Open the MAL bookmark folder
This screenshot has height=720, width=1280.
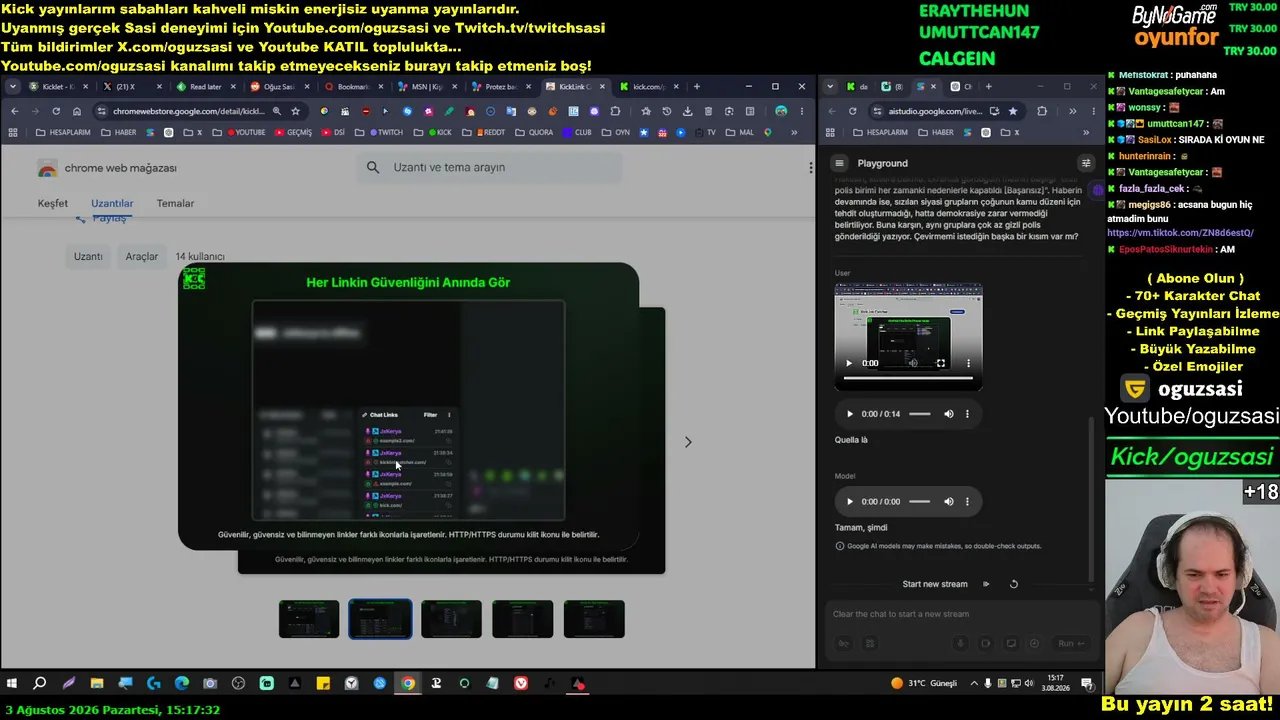[740, 132]
